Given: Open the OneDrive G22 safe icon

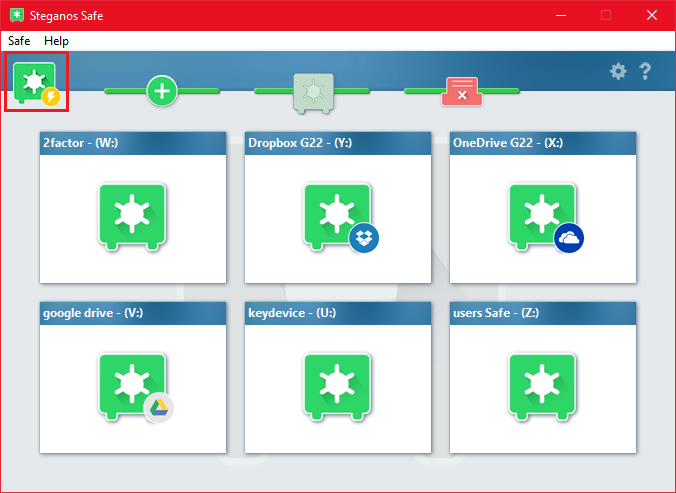Looking at the screenshot, I should coord(540,215).
